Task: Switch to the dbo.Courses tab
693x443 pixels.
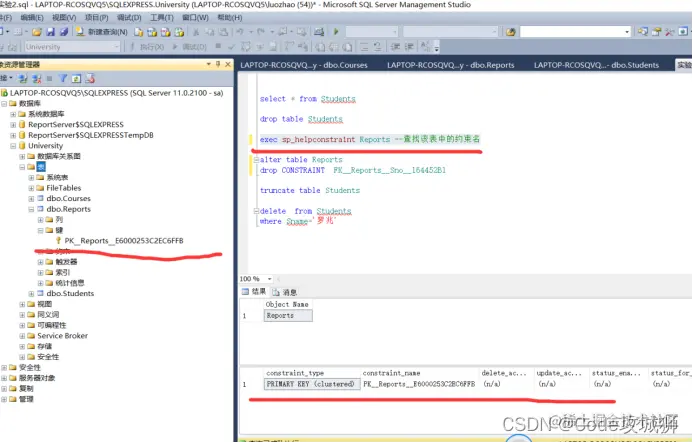Action: (304, 65)
